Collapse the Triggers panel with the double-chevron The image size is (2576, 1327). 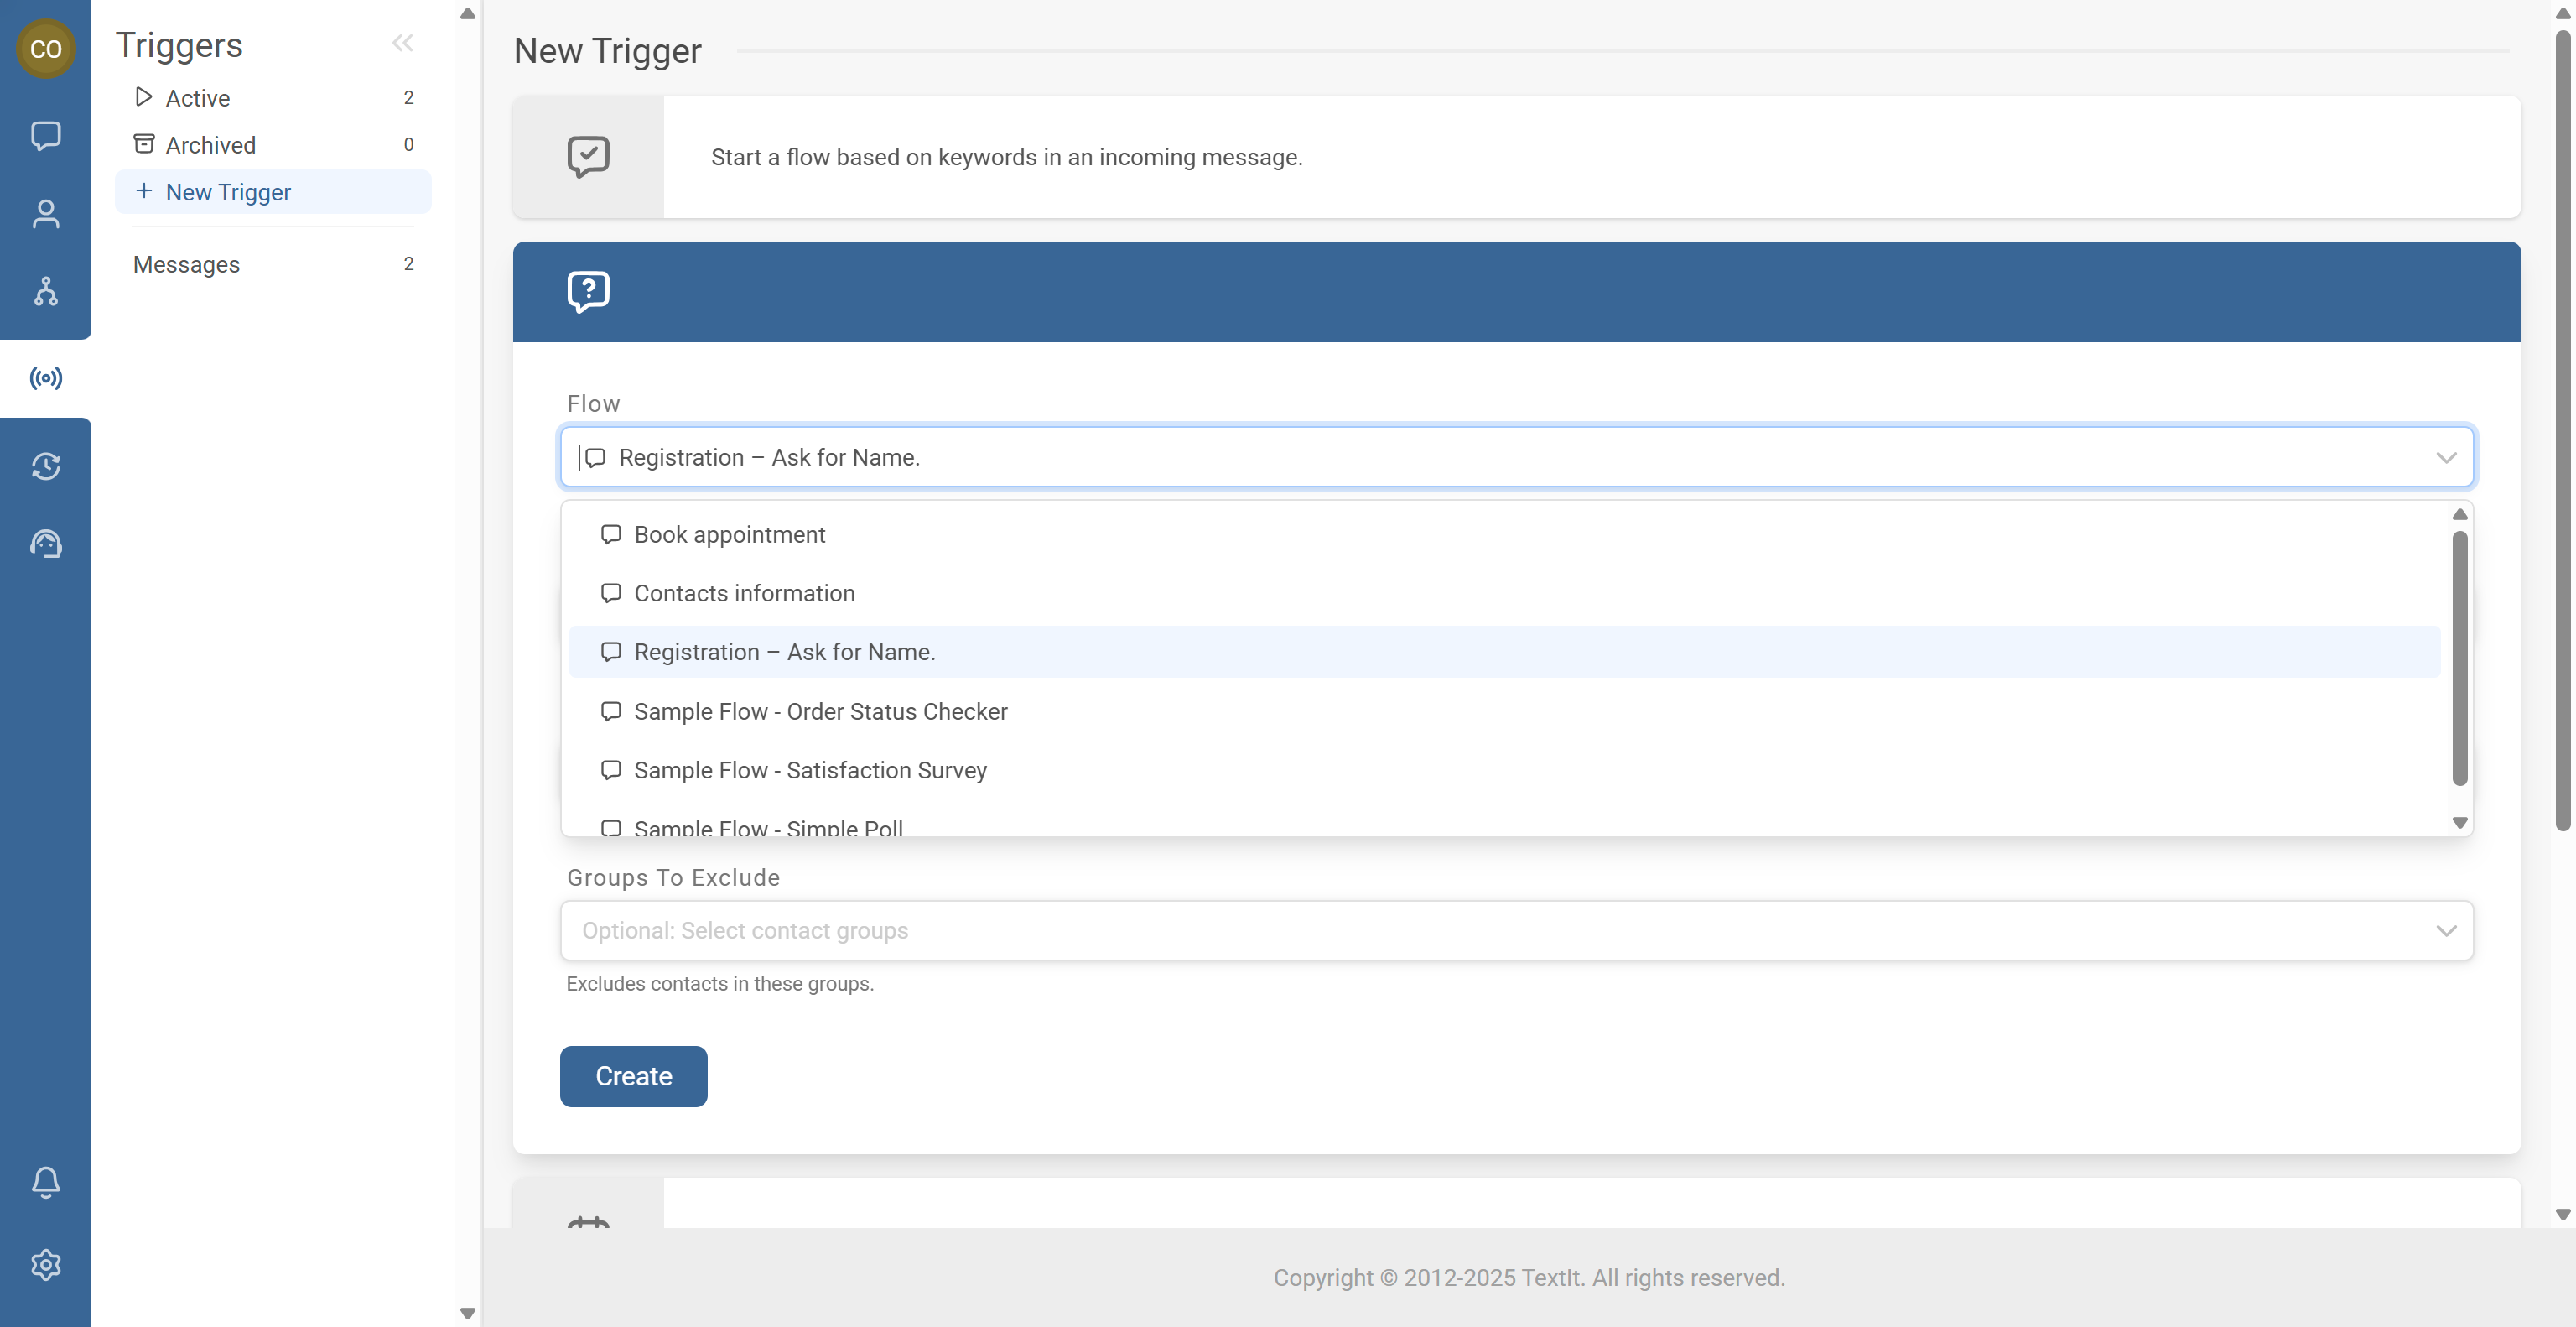(x=403, y=43)
